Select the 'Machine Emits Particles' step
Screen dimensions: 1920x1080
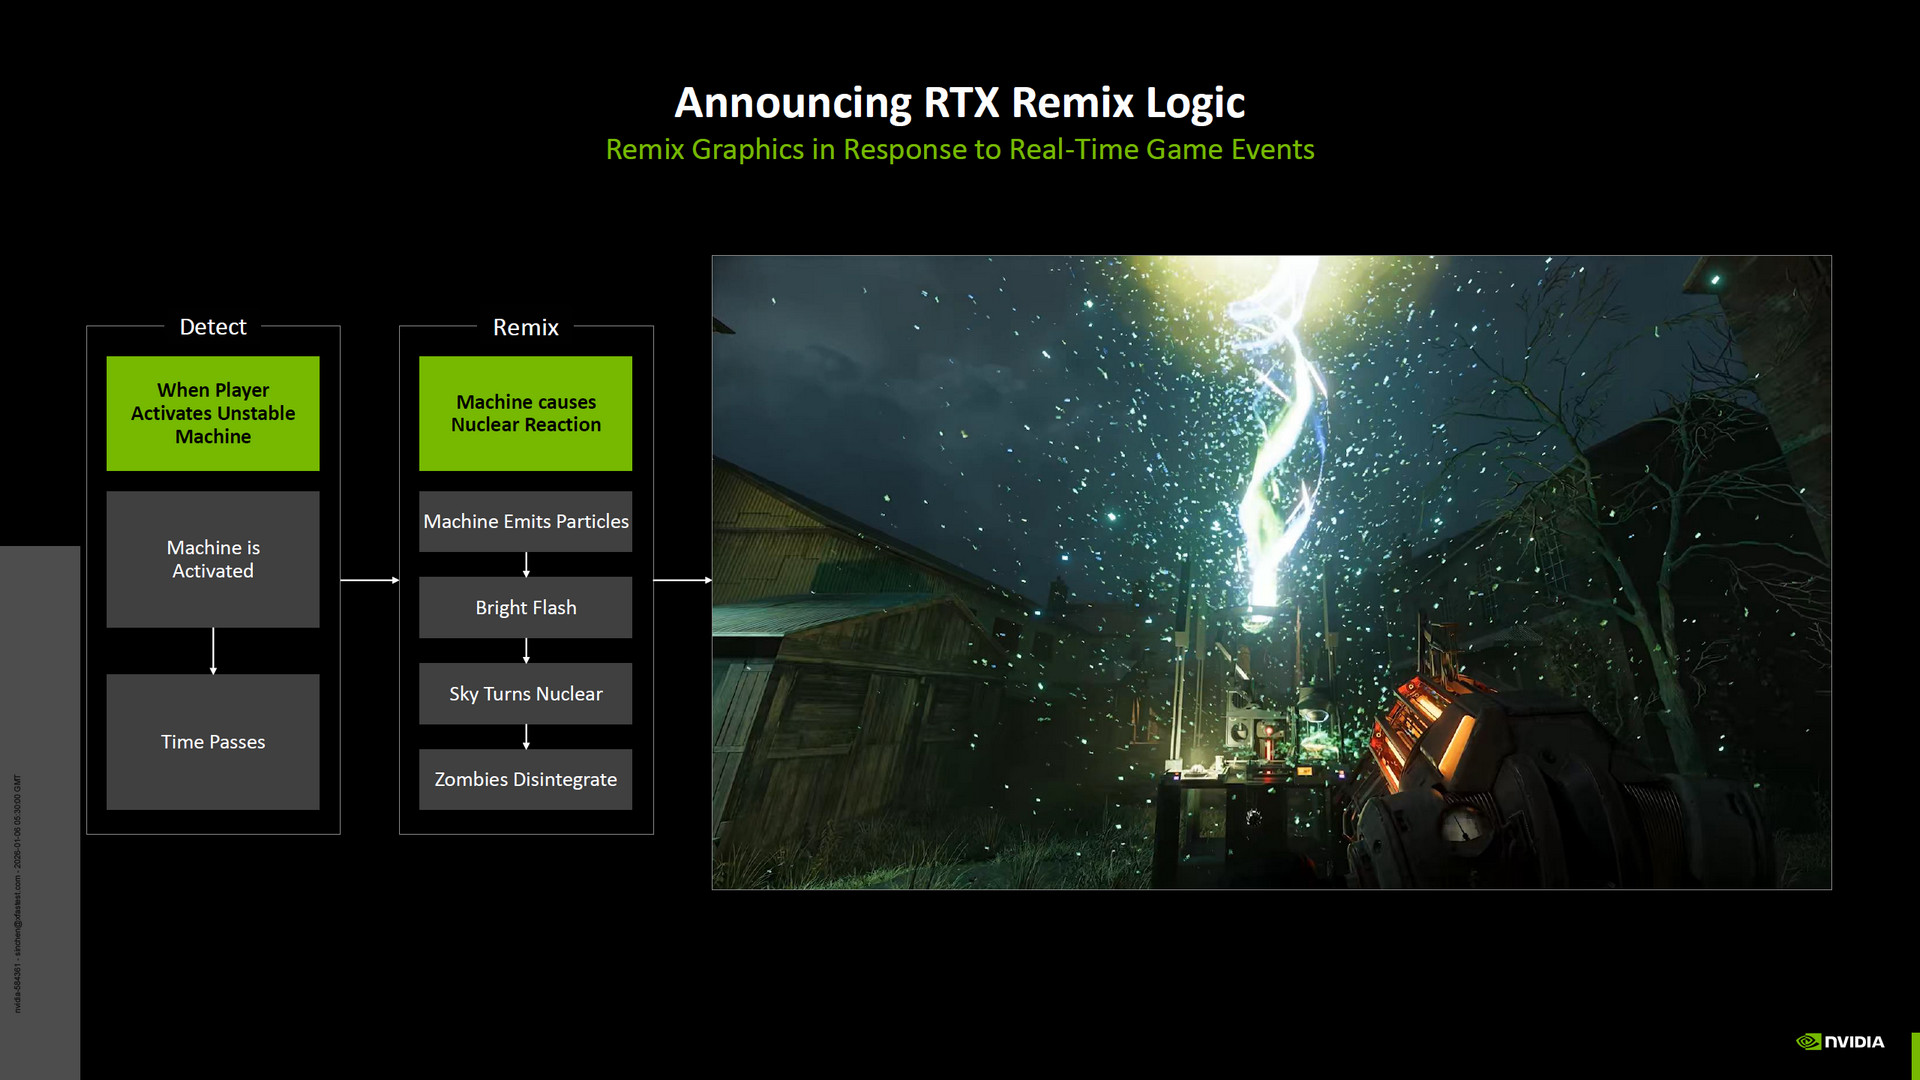click(525, 521)
